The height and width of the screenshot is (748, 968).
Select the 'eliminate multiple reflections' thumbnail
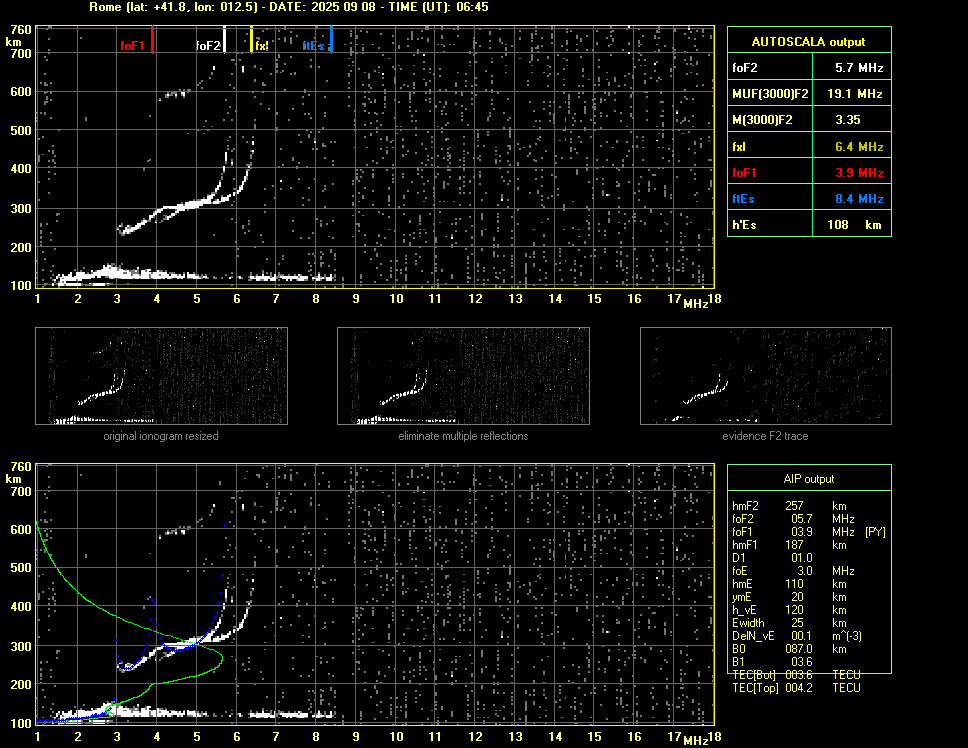[463, 376]
